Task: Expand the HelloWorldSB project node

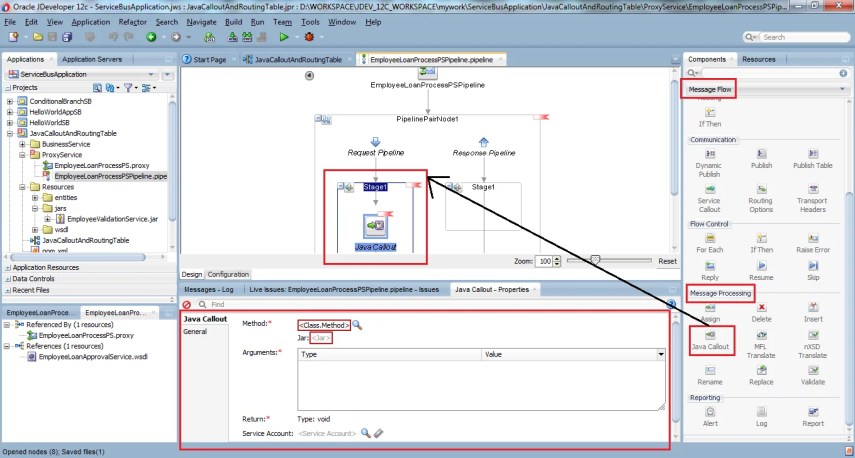Action: point(10,123)
